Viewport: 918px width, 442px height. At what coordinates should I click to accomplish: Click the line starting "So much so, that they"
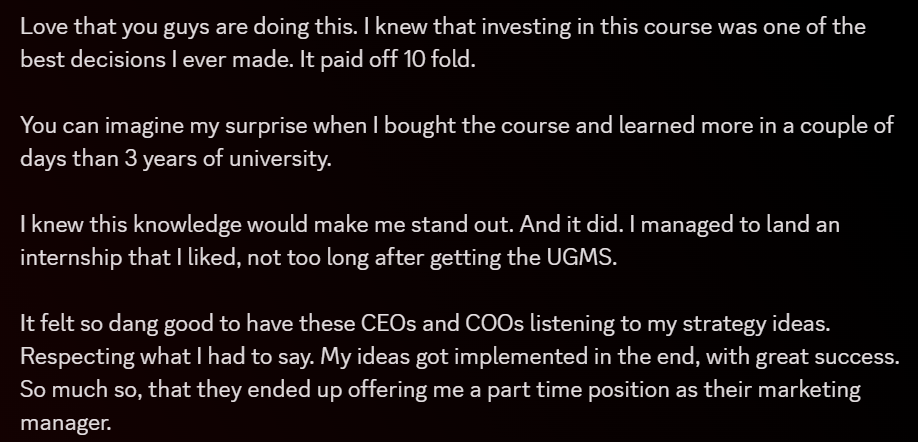click(x=440, y=390)
